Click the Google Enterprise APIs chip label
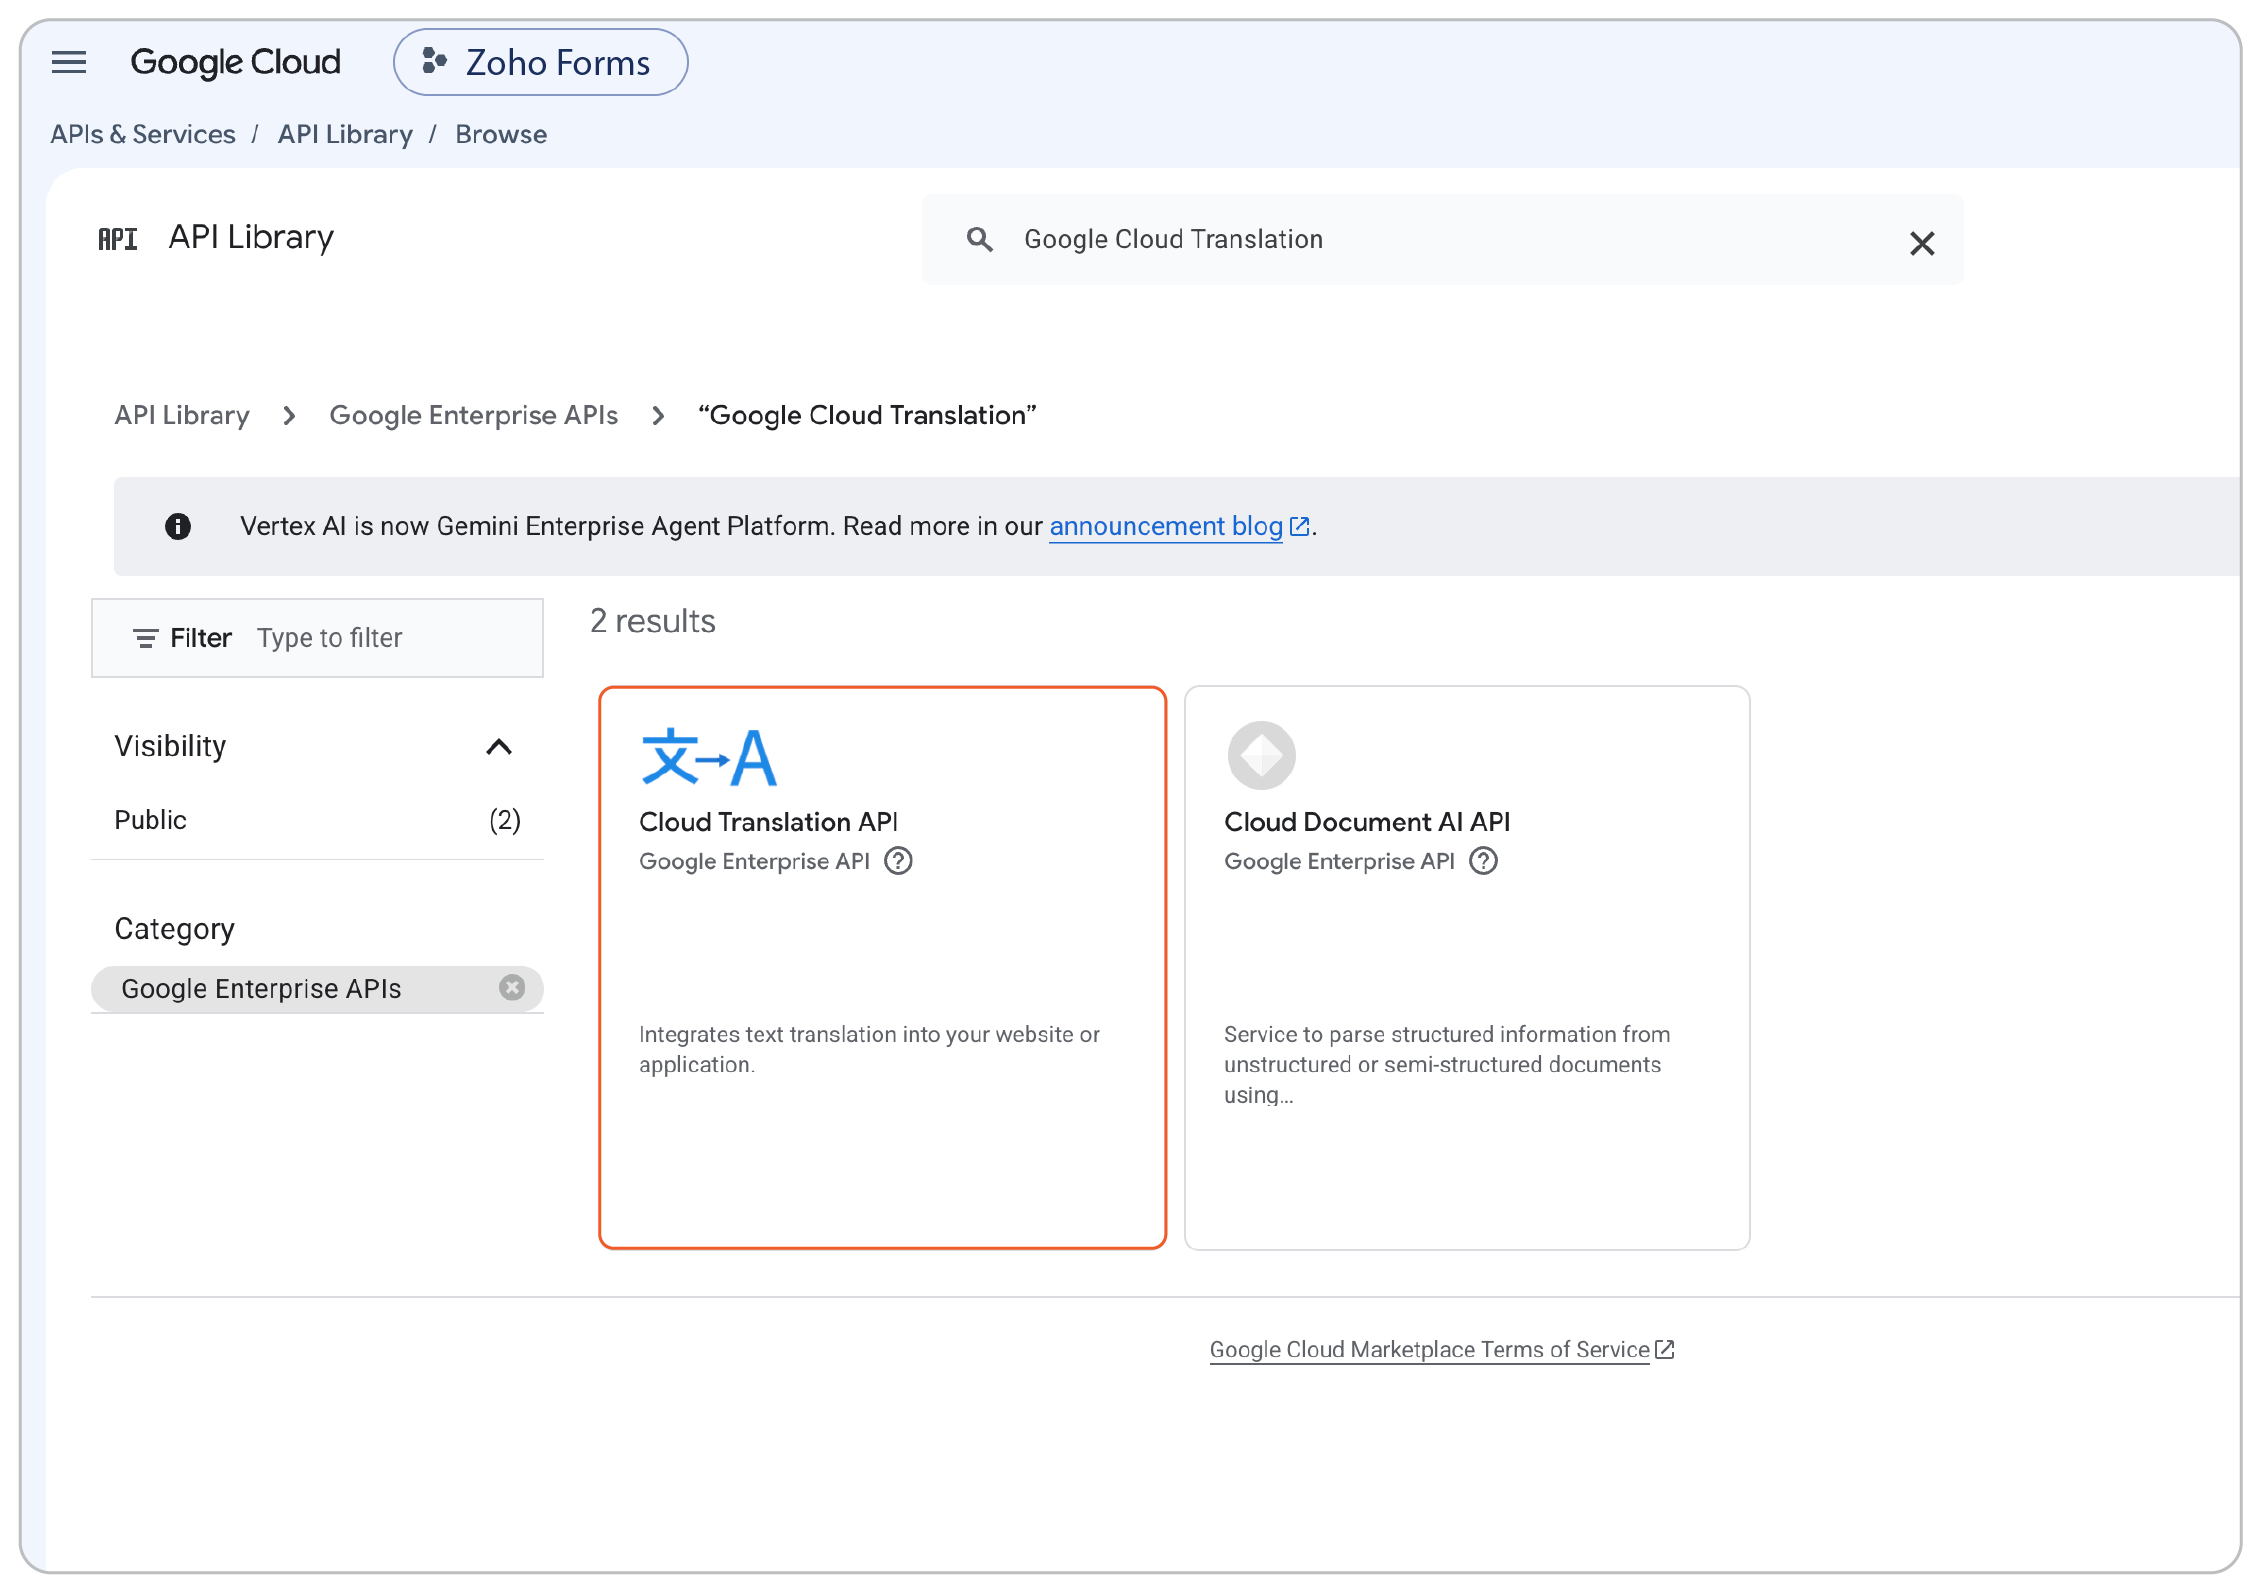 261,989
